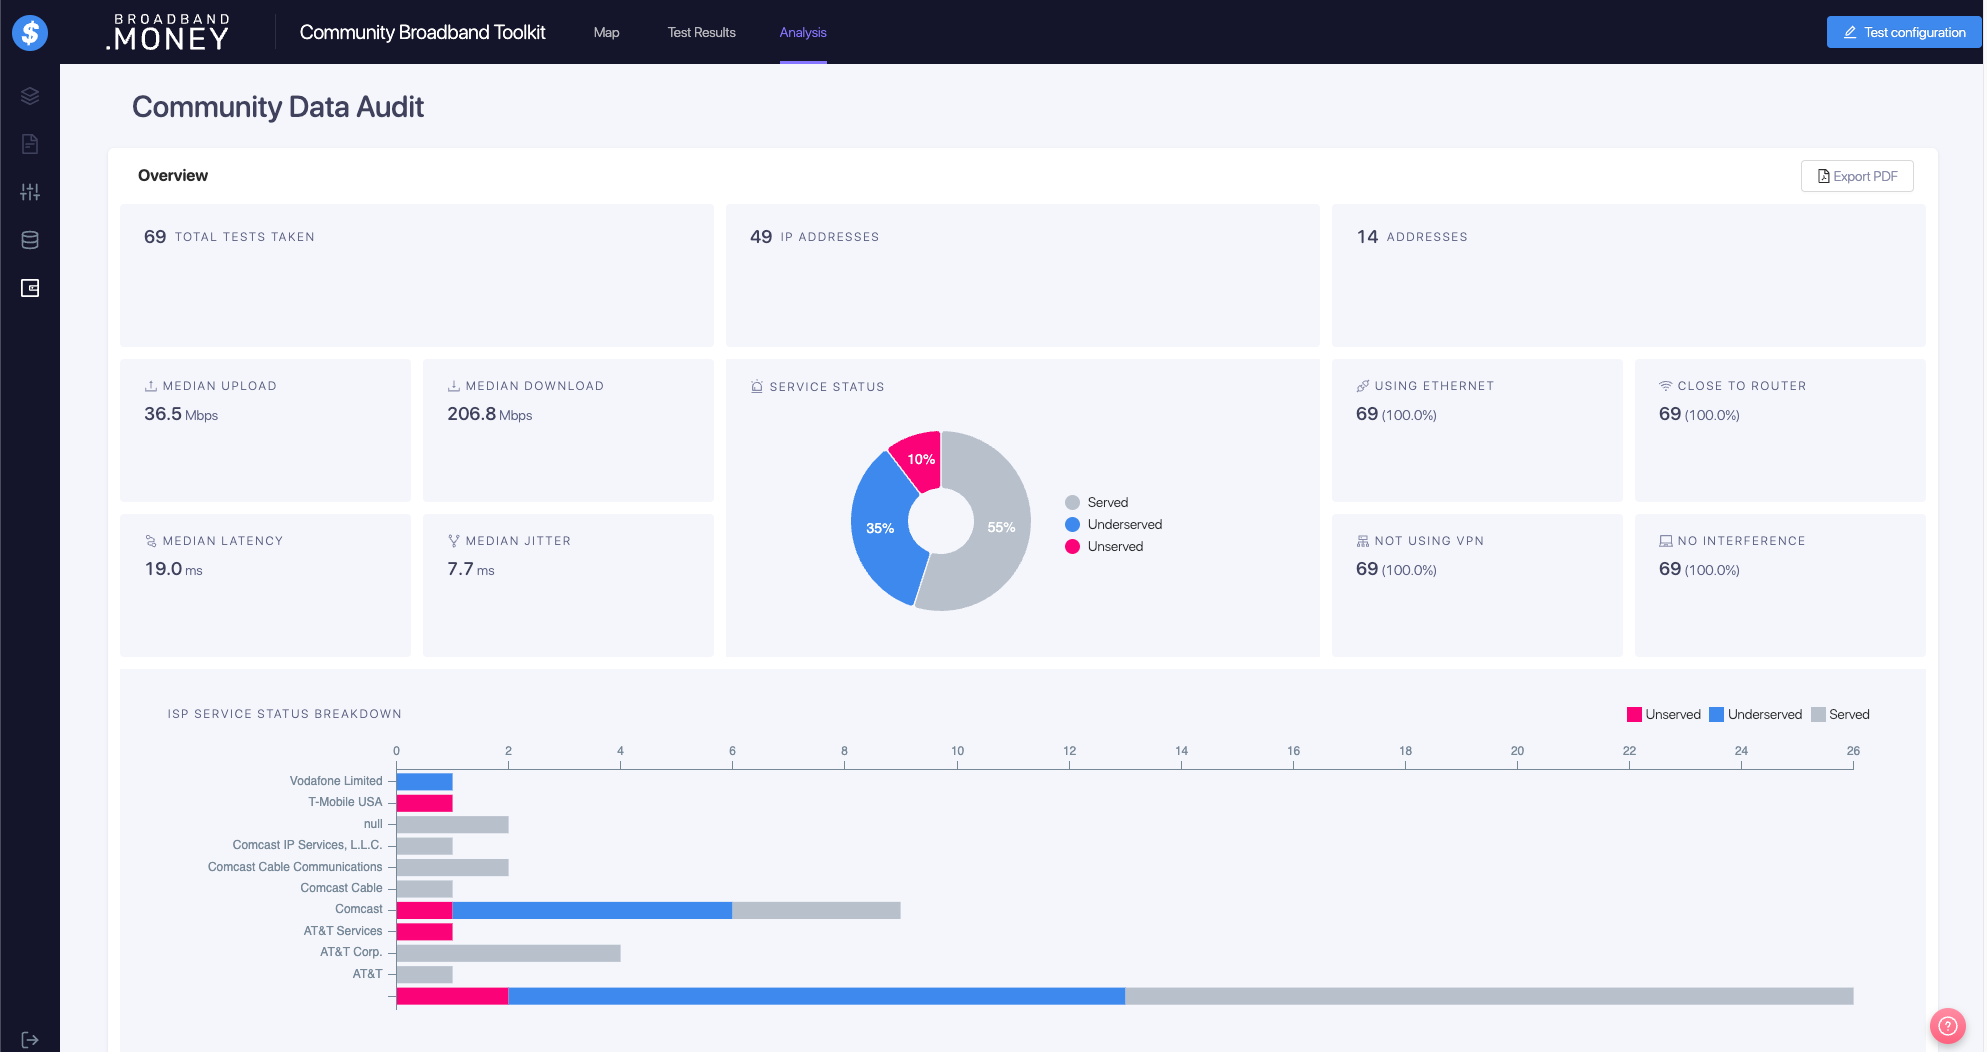This screenshot has width=1987, height=1052.
Task: Click the Test configuration button
Action: 1903,32
